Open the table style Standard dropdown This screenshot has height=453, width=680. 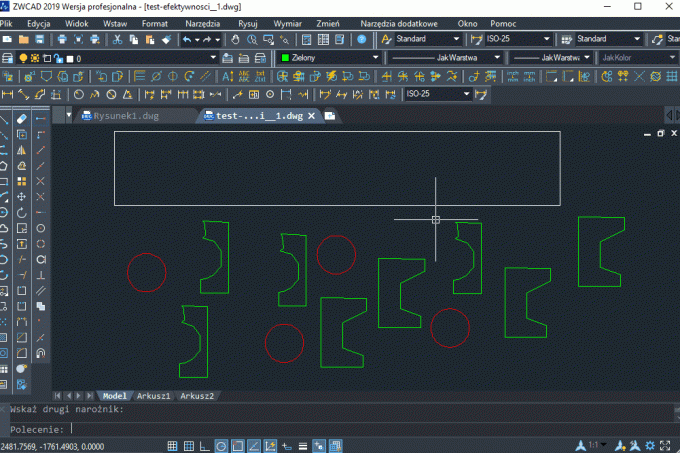637,39
